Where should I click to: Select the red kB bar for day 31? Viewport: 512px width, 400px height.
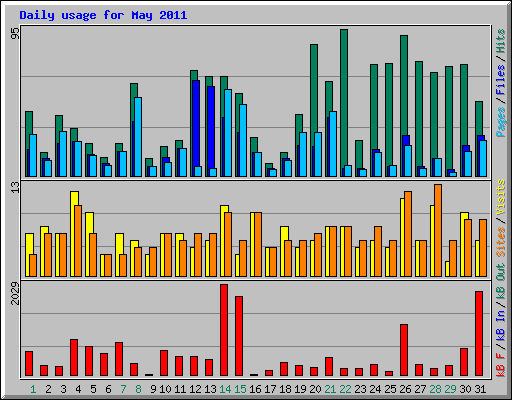pos(479,334)
